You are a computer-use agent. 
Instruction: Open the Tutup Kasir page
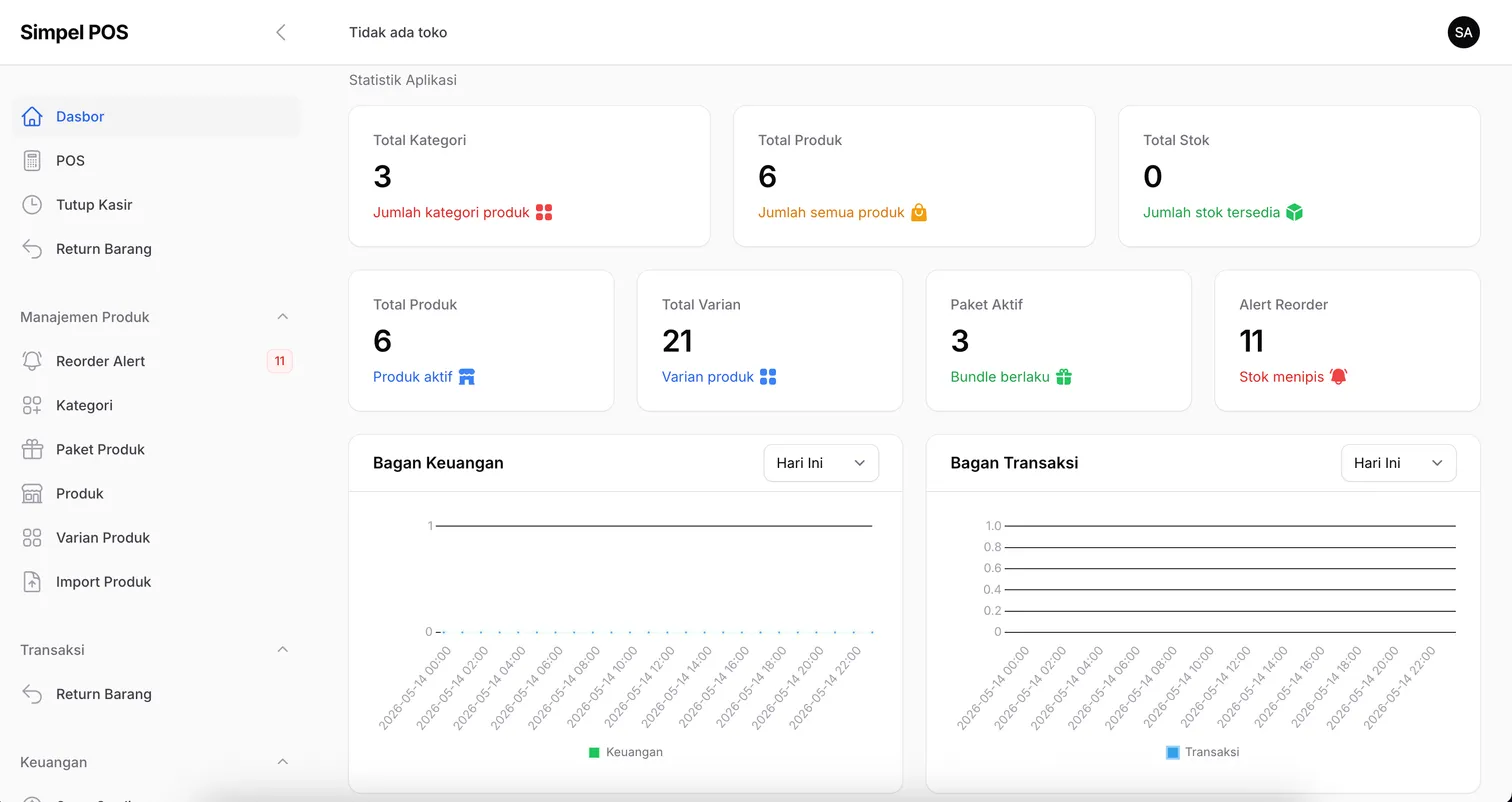156,205
